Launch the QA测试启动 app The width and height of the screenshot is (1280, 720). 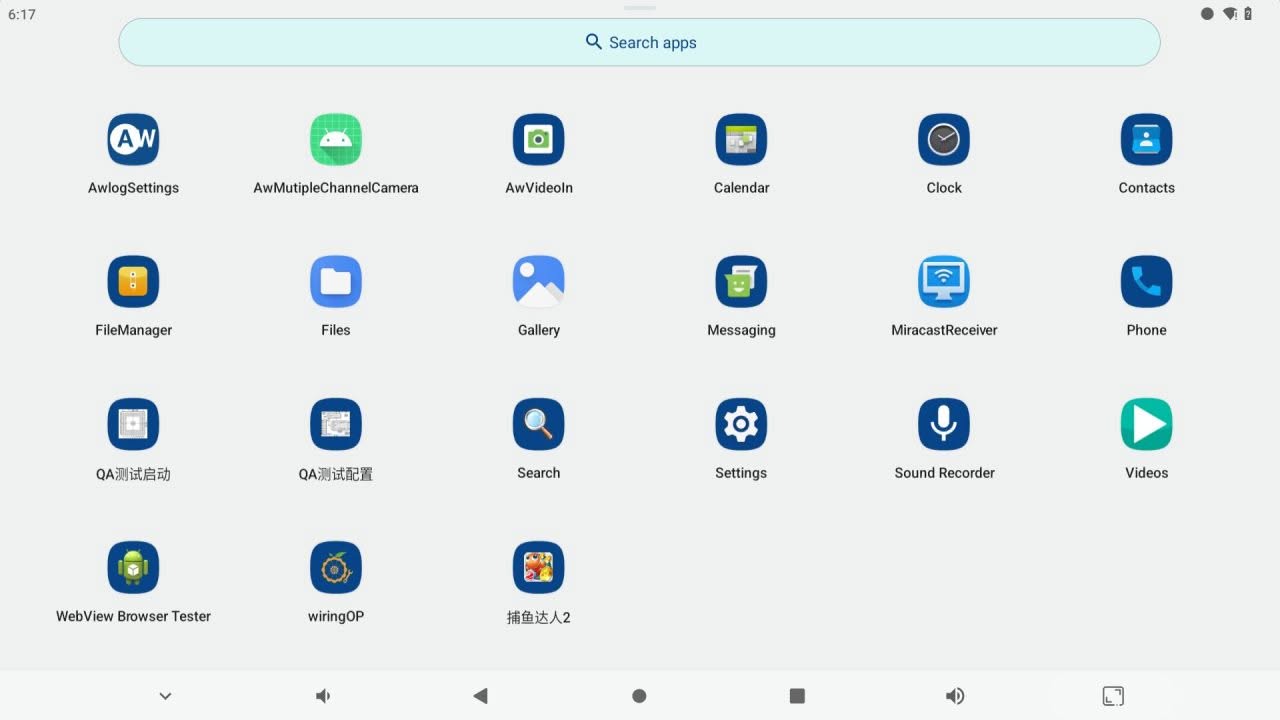133,425
